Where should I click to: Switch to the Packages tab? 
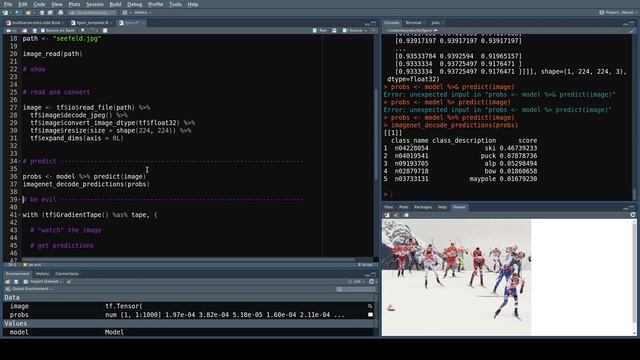pyautogui.click(x=423, y=207)
